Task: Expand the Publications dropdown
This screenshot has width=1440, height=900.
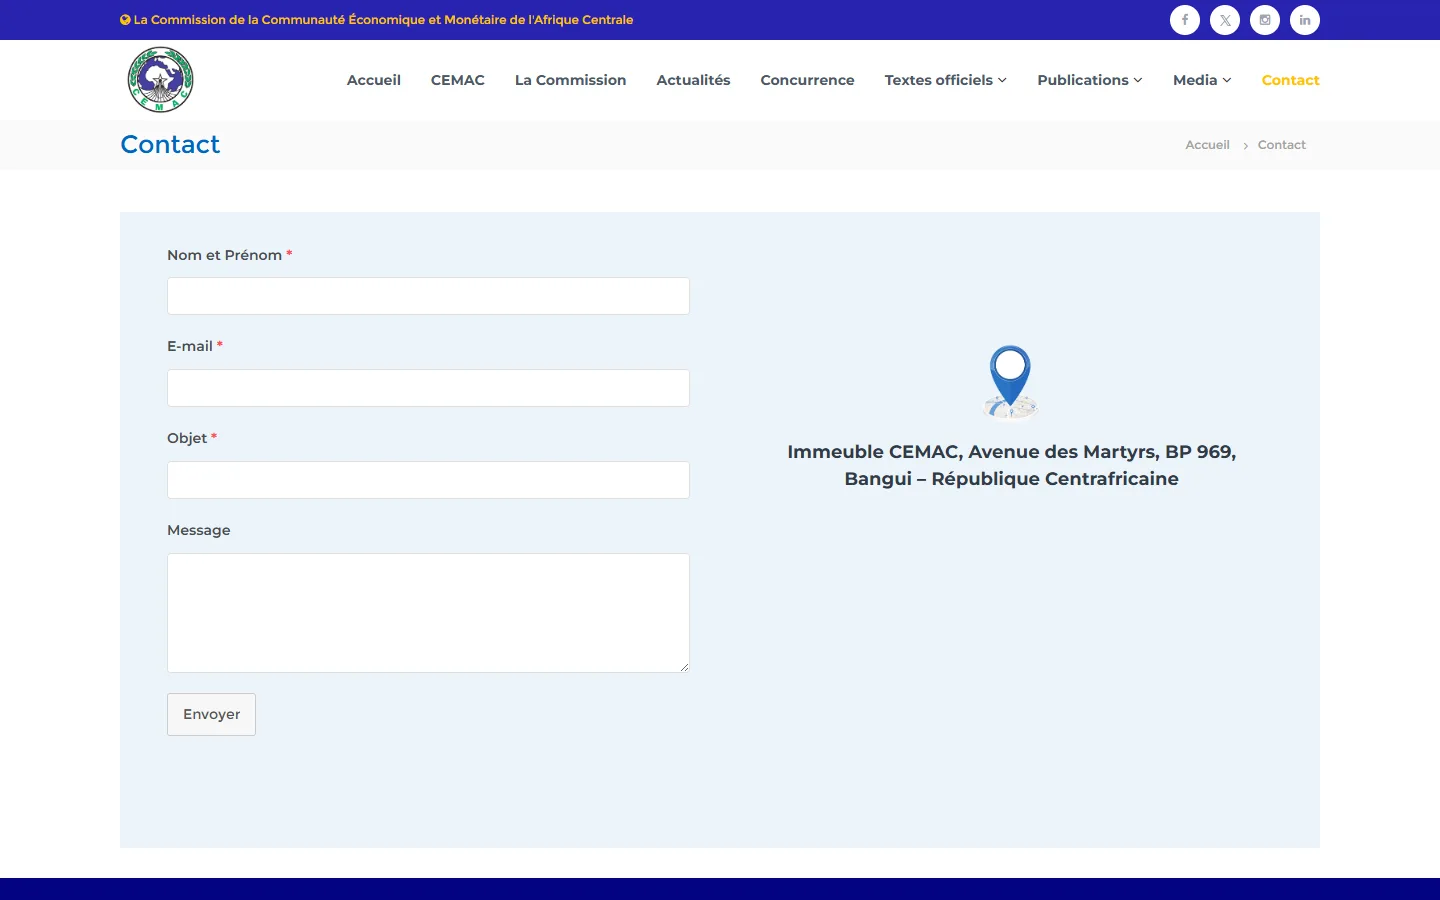Action: (x=1090, y=80)
